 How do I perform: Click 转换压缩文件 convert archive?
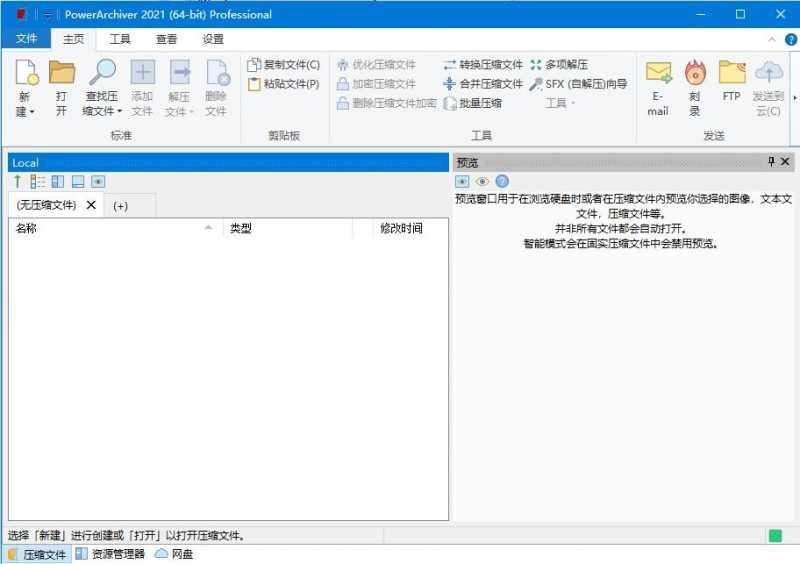(x=483, y=65)
